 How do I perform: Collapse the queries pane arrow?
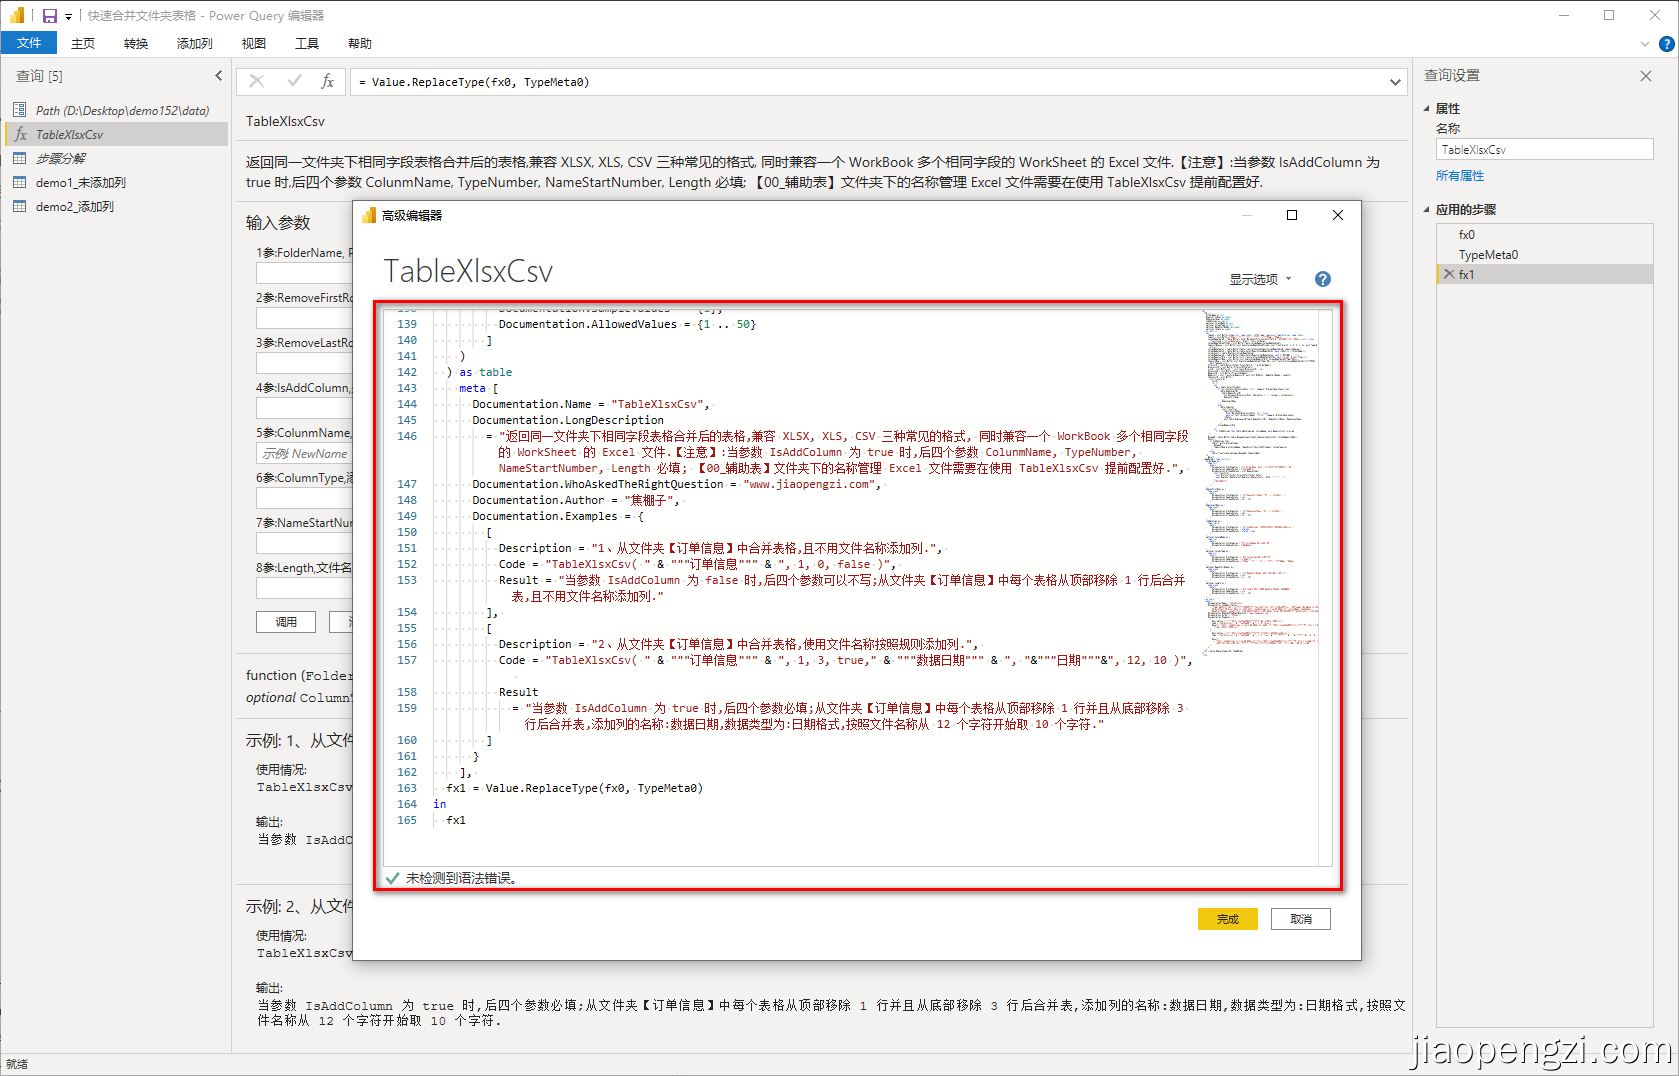point(219,76)
